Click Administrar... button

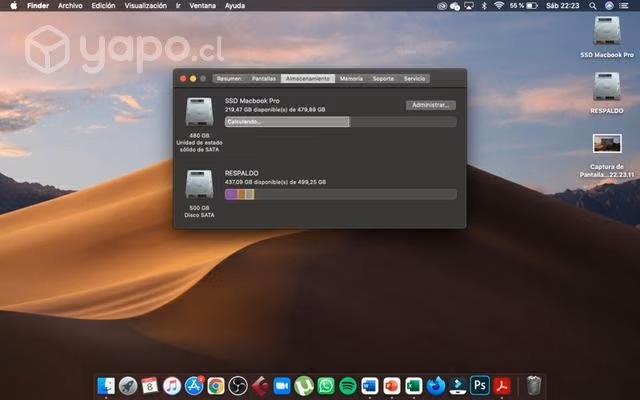click(x=431, y=105)
